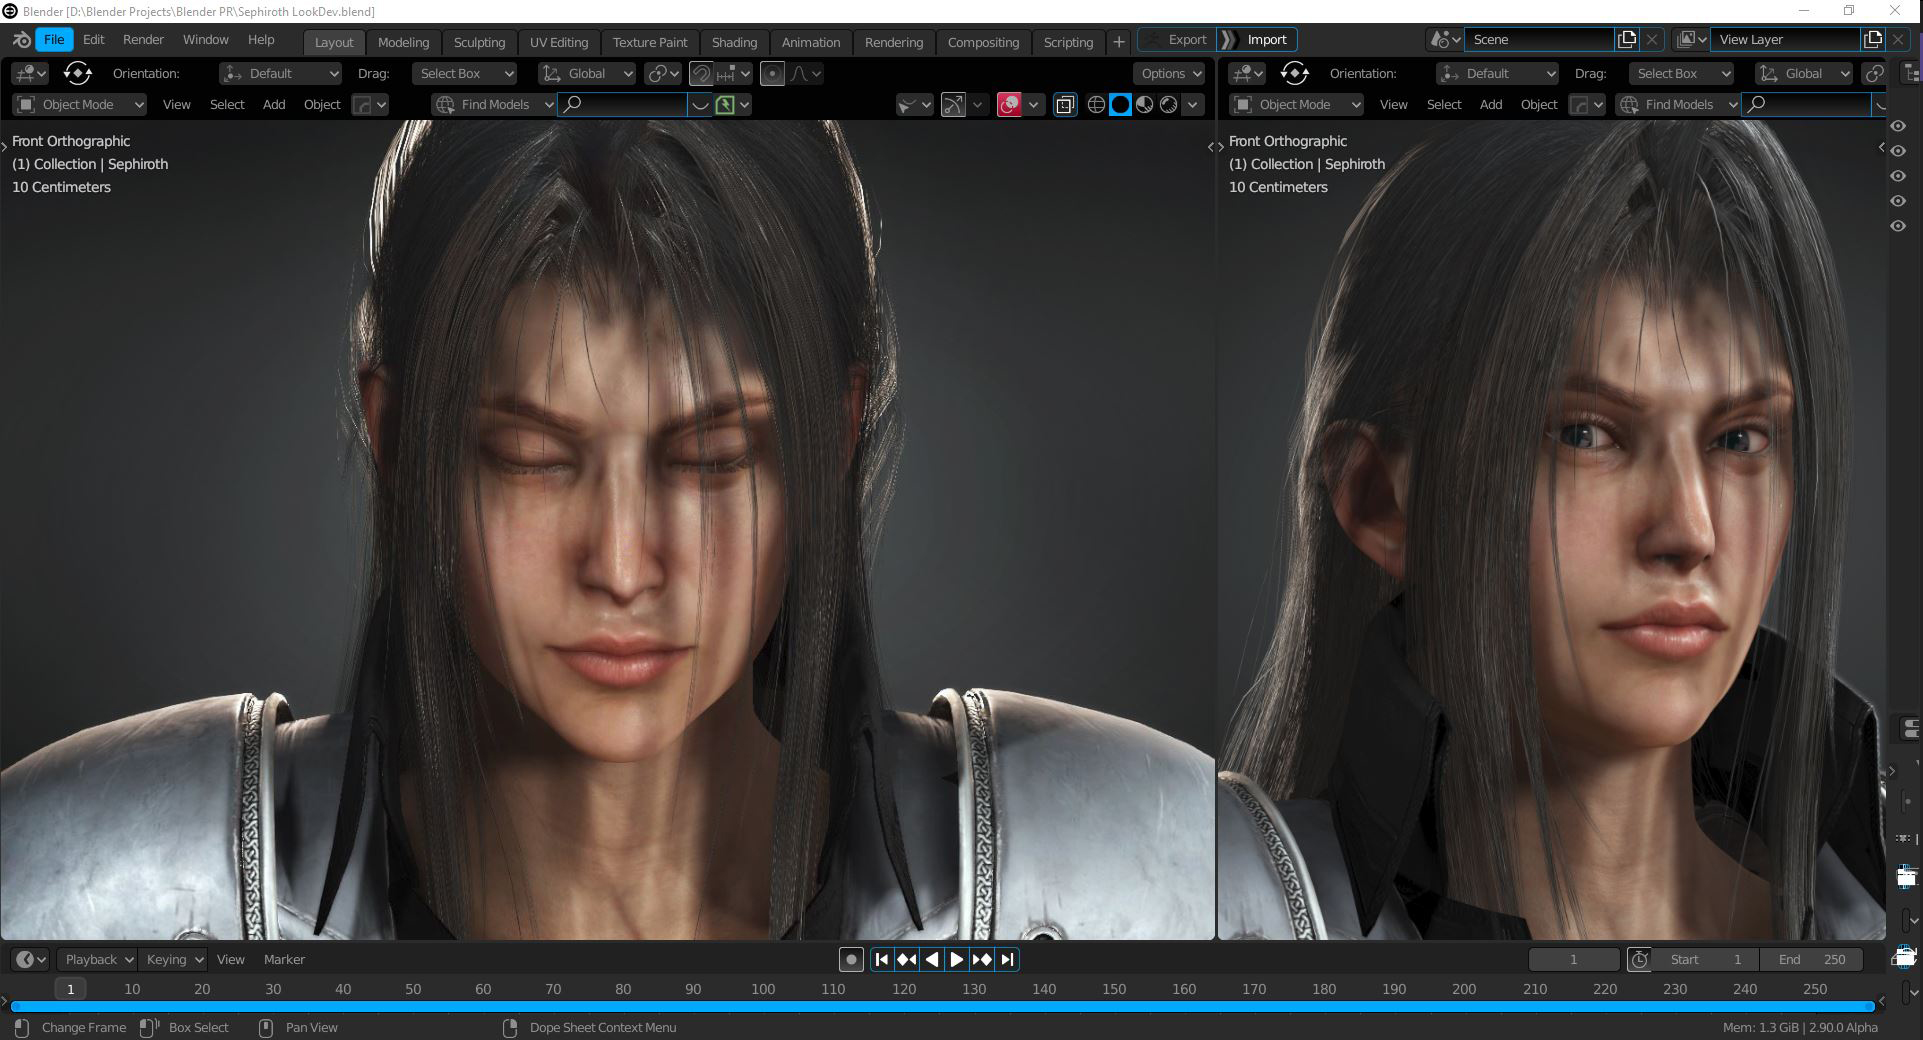This screenshot has height=1040, width=1923.
Task: Switch to the Texture Paint workspace tab
Action: coord(650,42)
